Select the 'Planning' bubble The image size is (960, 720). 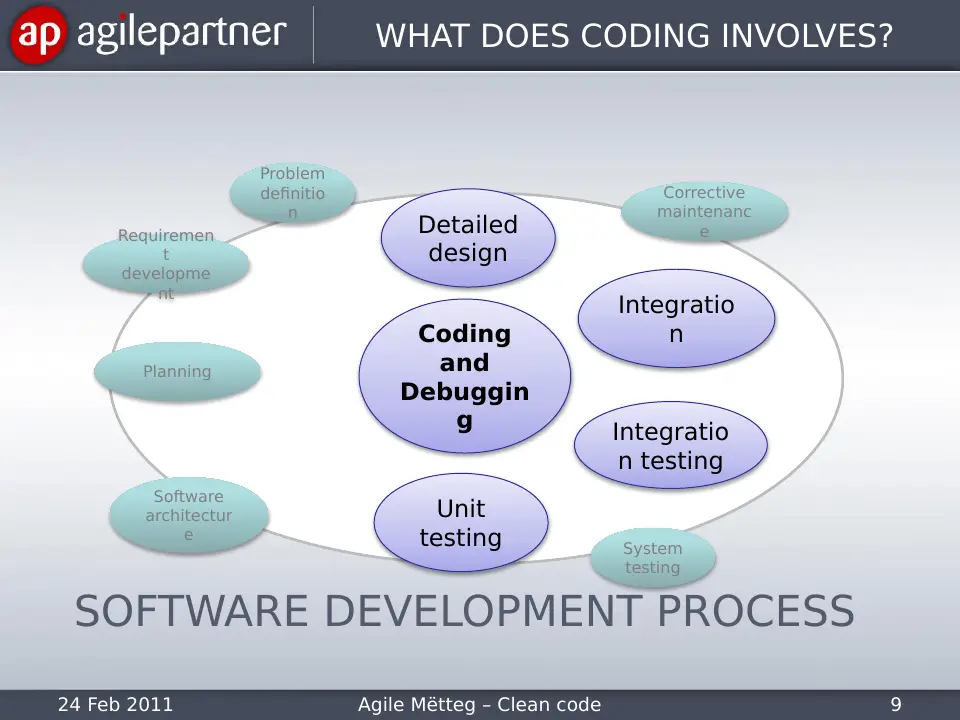[x=178, y=372]
